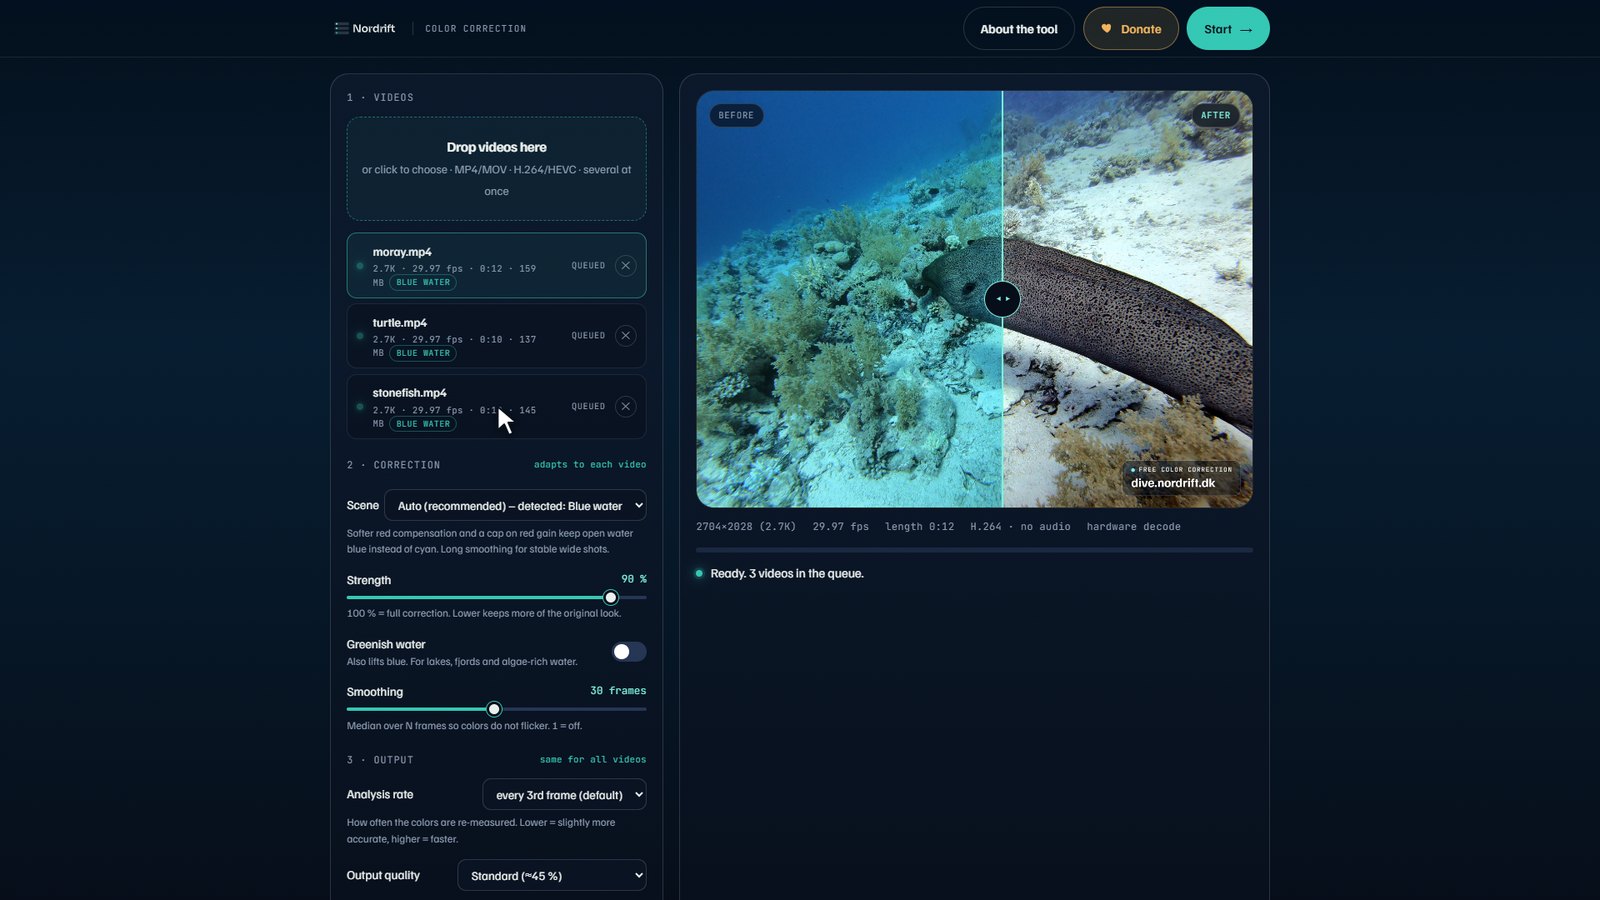Open the Analysis rate dropdown

point(564,795)
